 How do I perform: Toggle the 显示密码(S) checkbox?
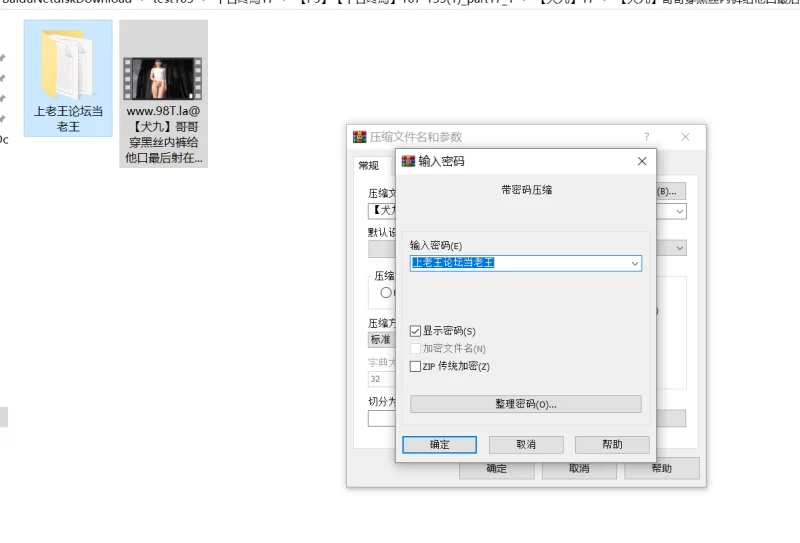click(x=415, y=331)
